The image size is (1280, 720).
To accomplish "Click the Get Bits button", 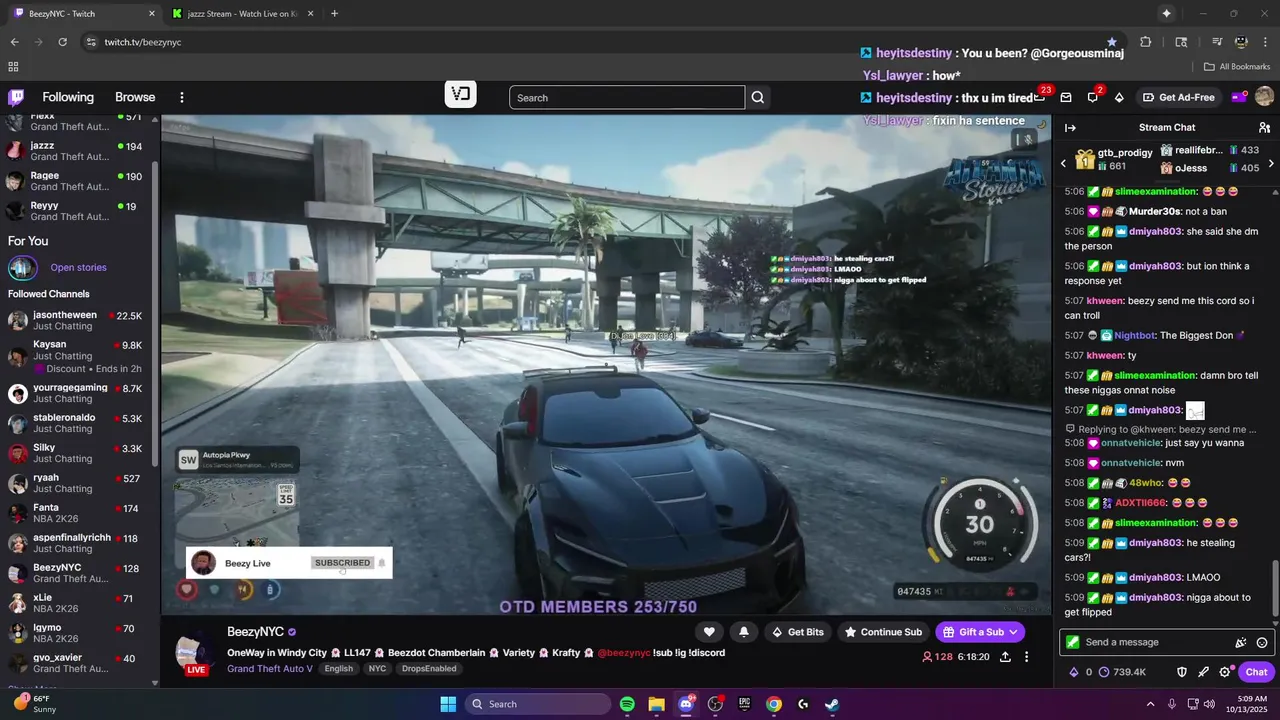I will coord(798,632).
